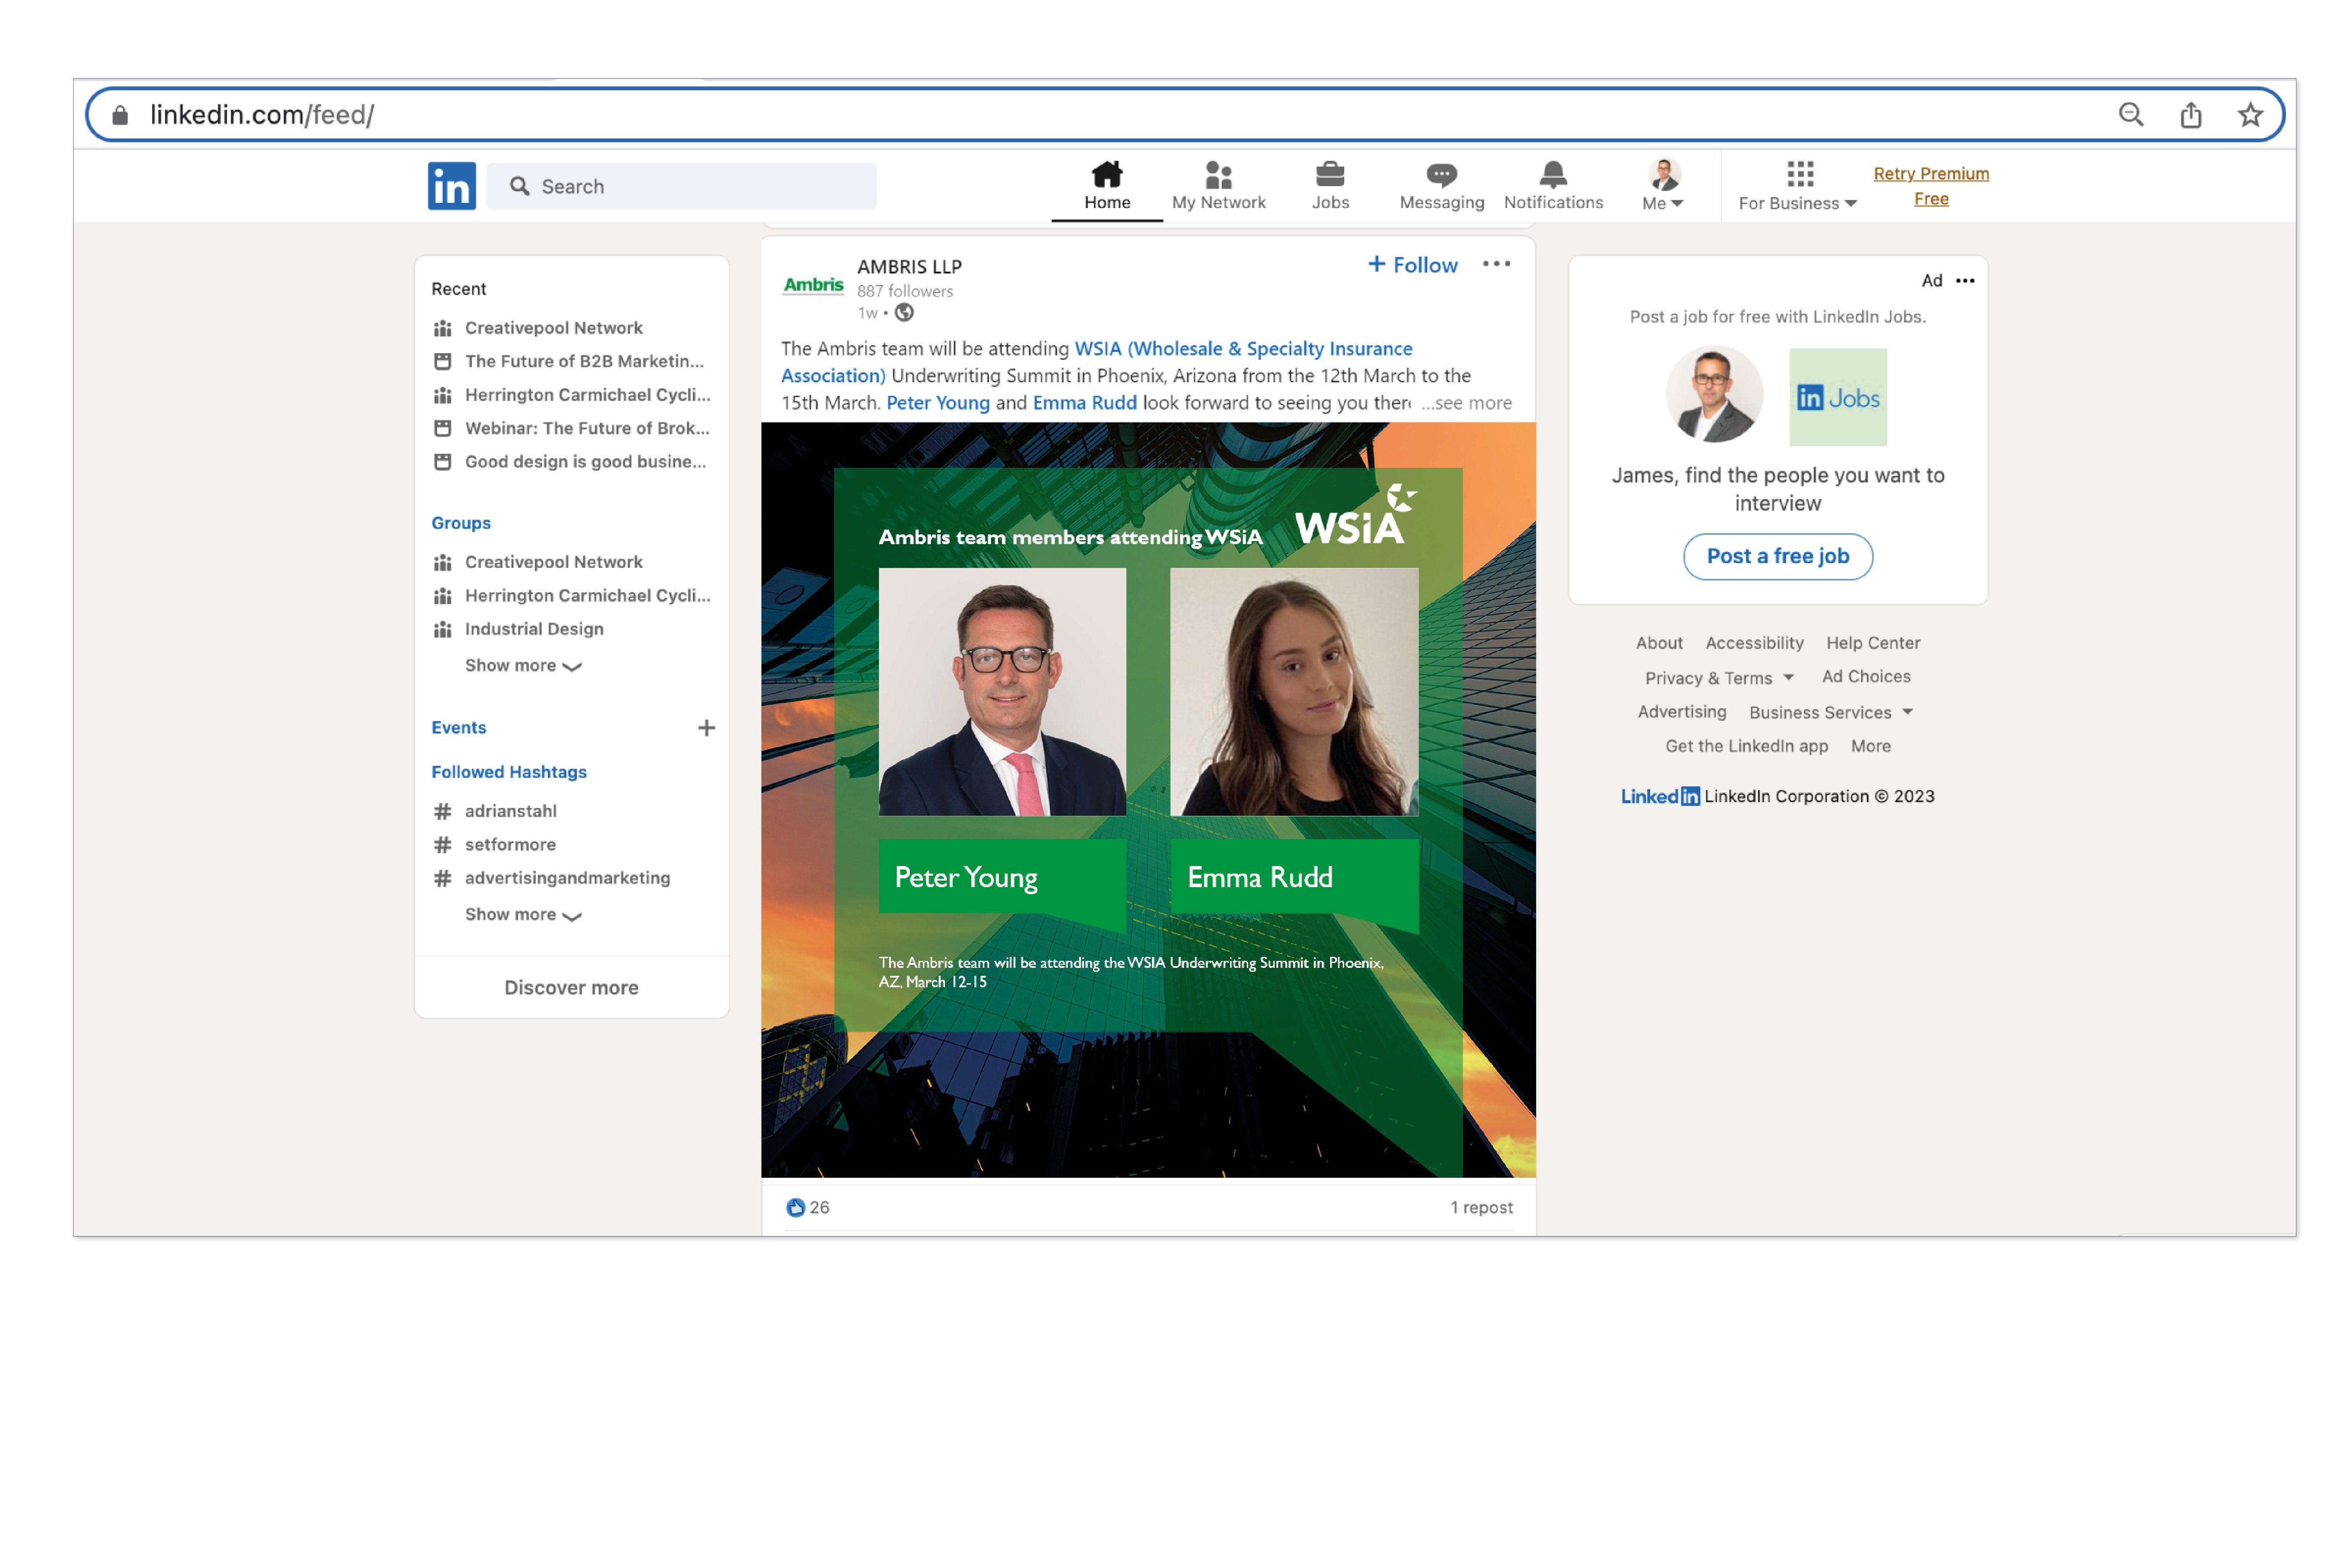
Task: Click the like reaction icon showing 26
Action: tap(795, 1208)
